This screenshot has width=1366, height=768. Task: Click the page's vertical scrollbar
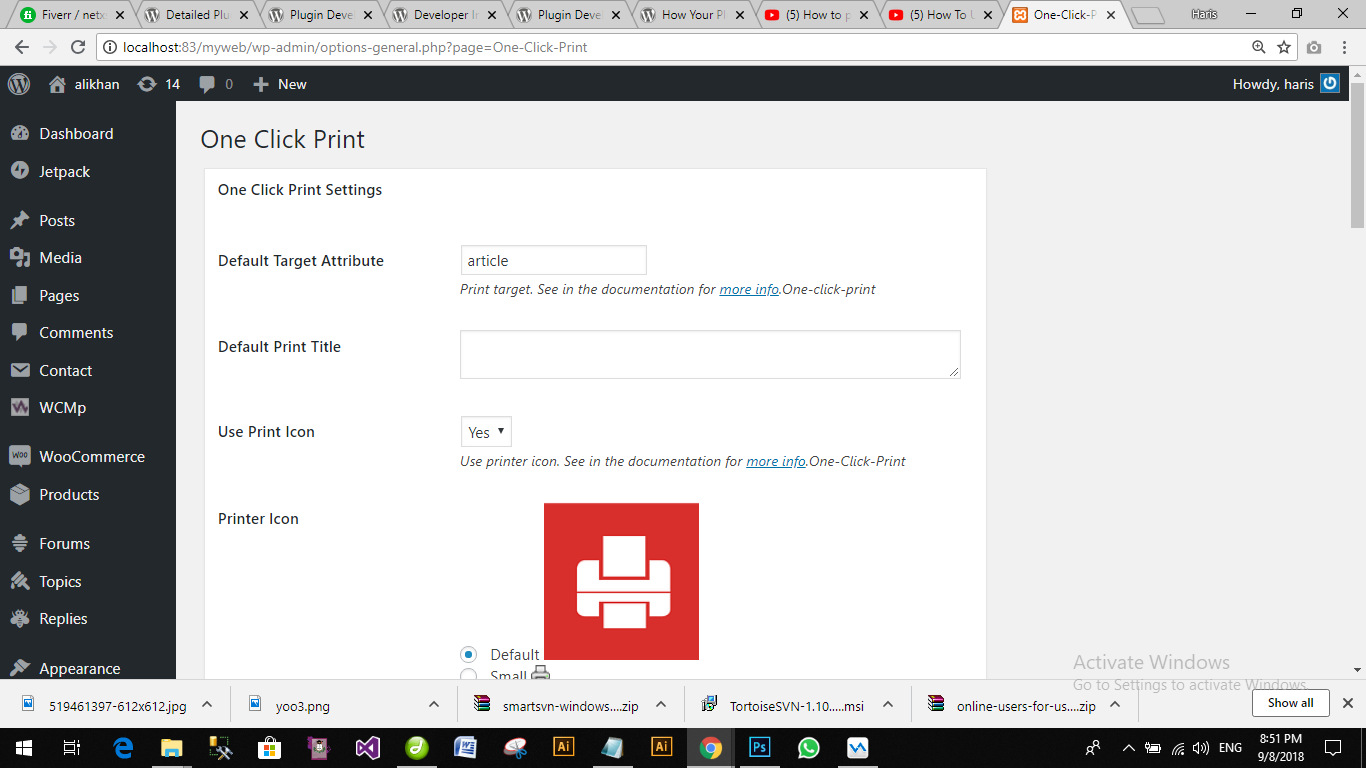[x=1357, y=160]
